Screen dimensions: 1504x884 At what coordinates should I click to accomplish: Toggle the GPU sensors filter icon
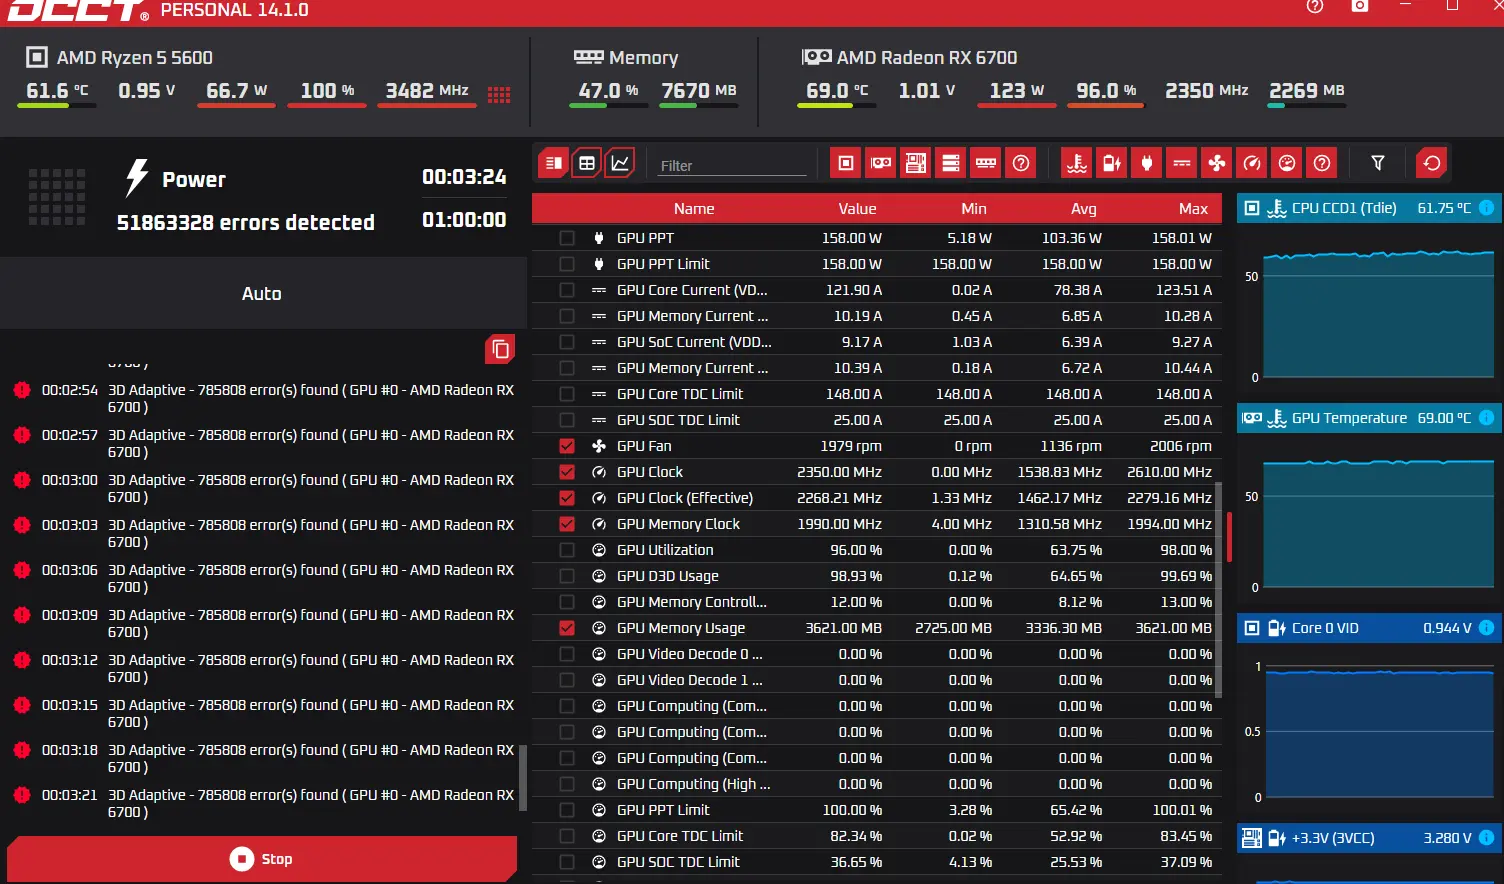point(881,163)
